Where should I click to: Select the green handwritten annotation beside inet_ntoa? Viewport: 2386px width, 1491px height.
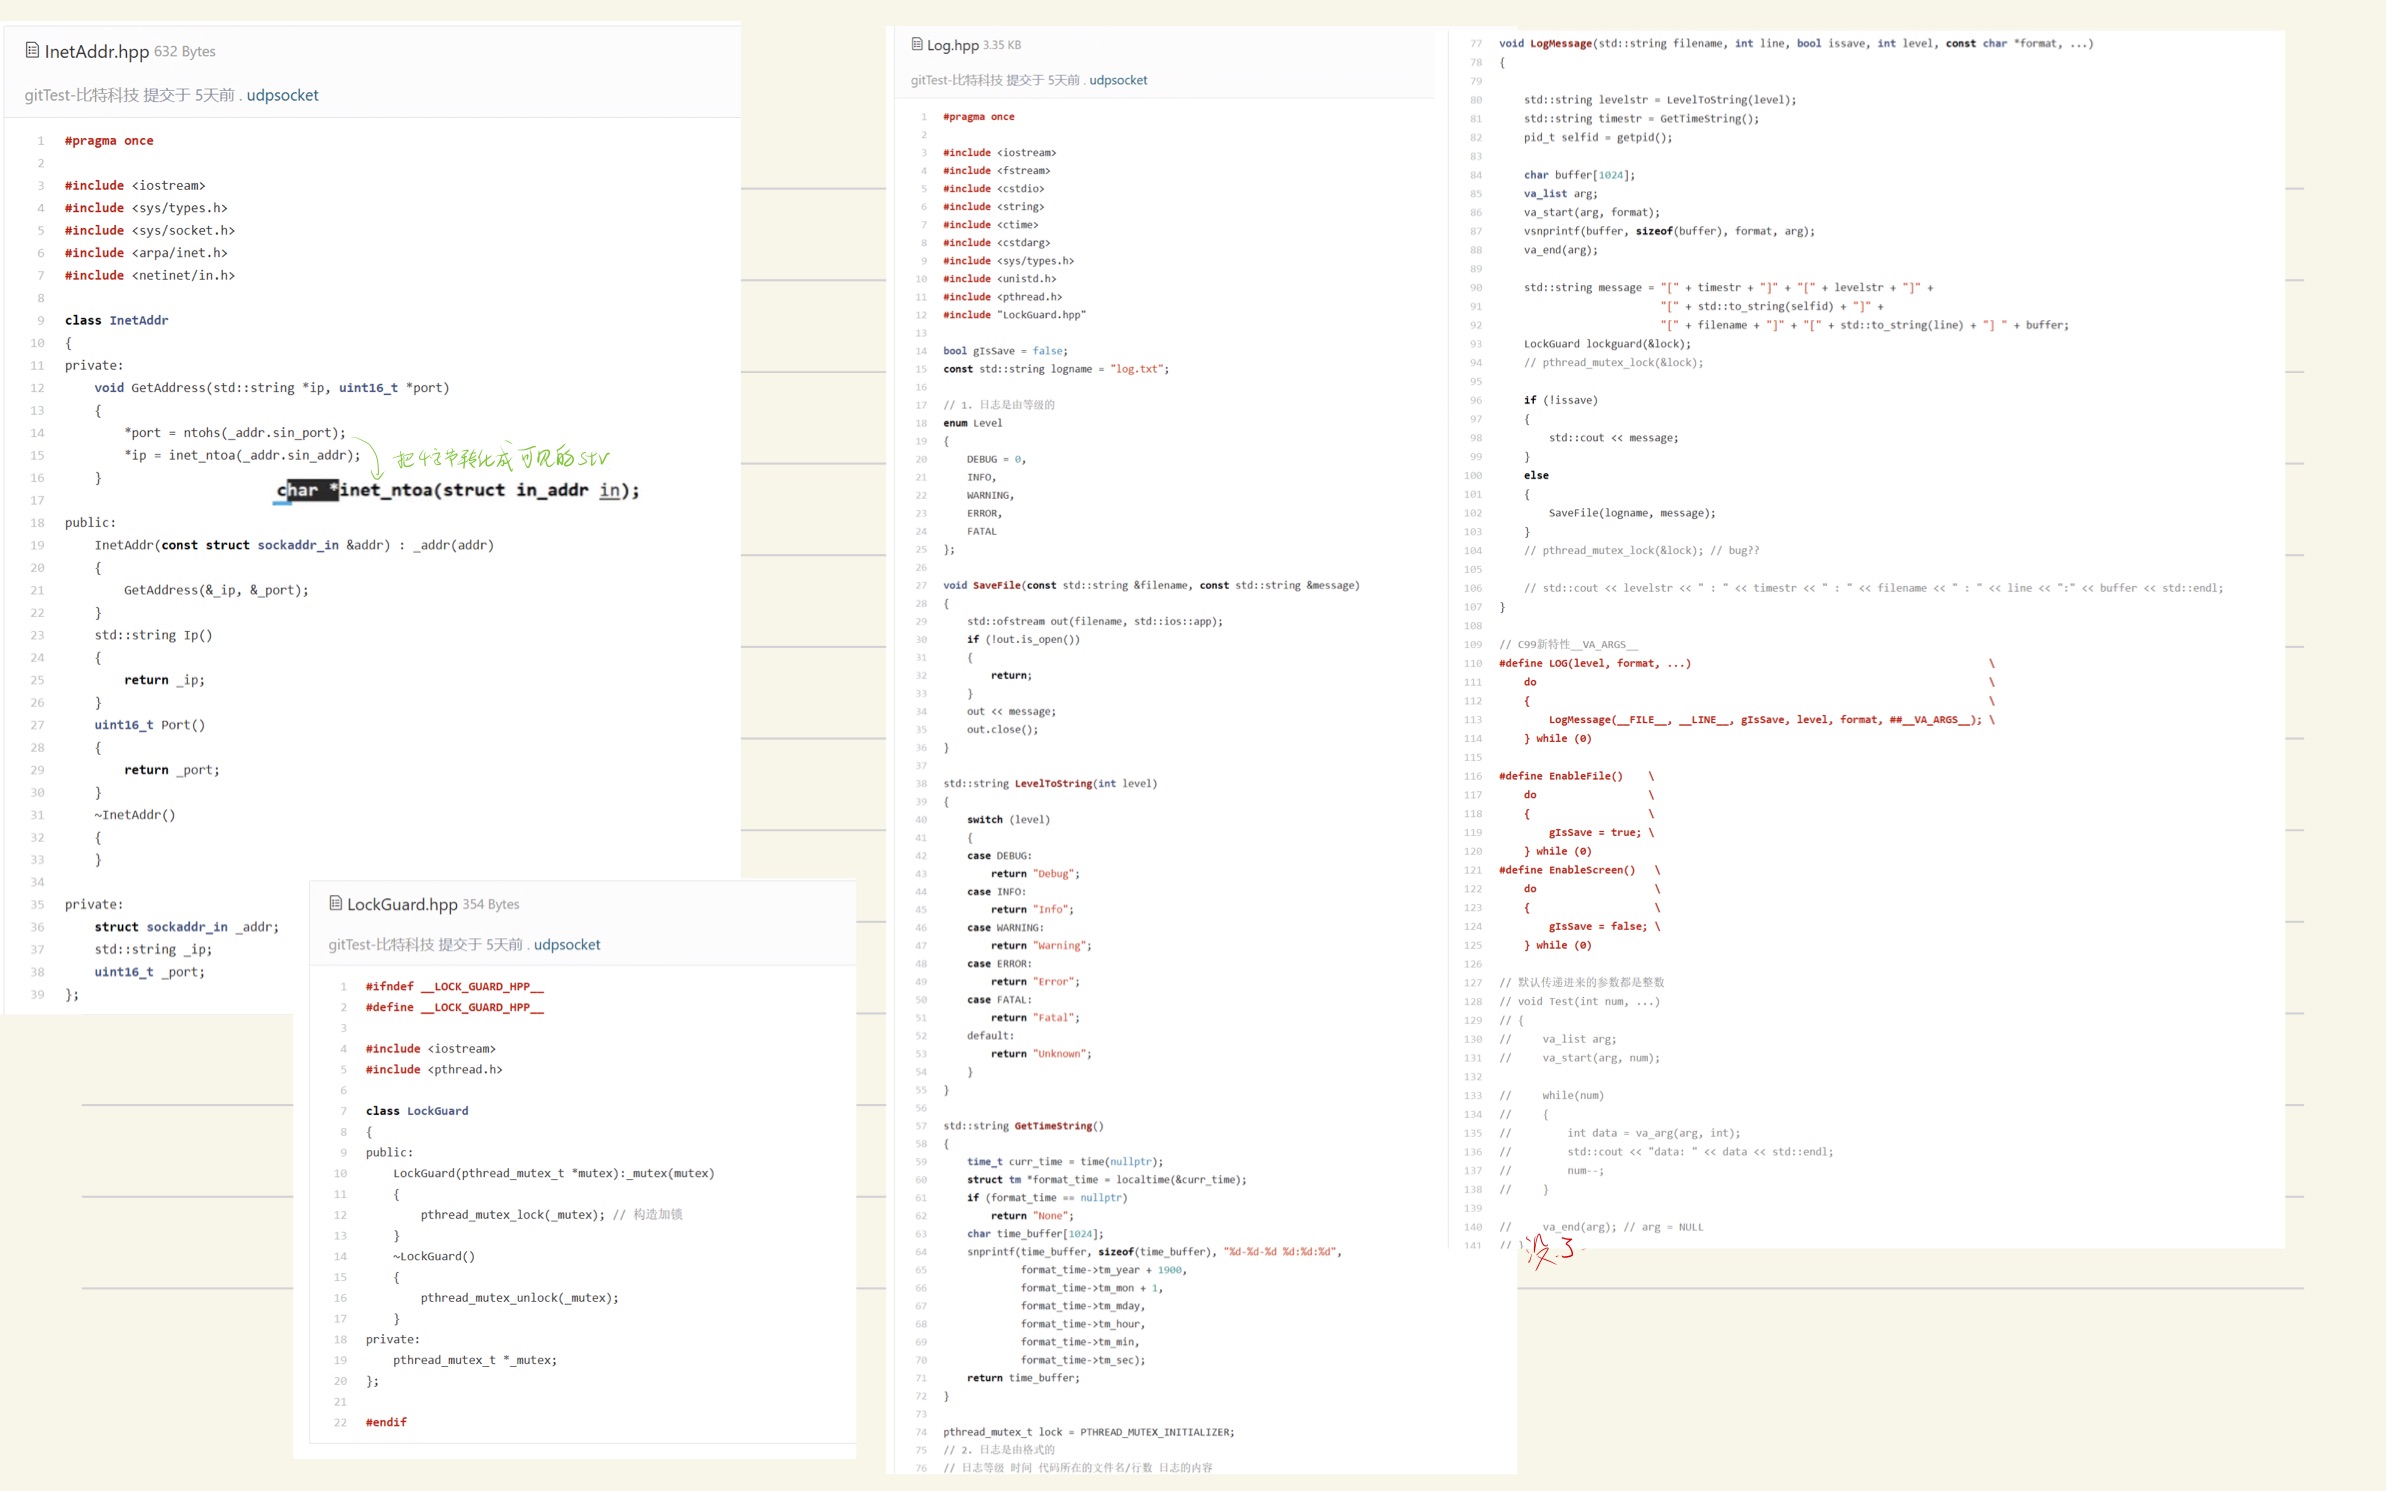tap(500, 458)
